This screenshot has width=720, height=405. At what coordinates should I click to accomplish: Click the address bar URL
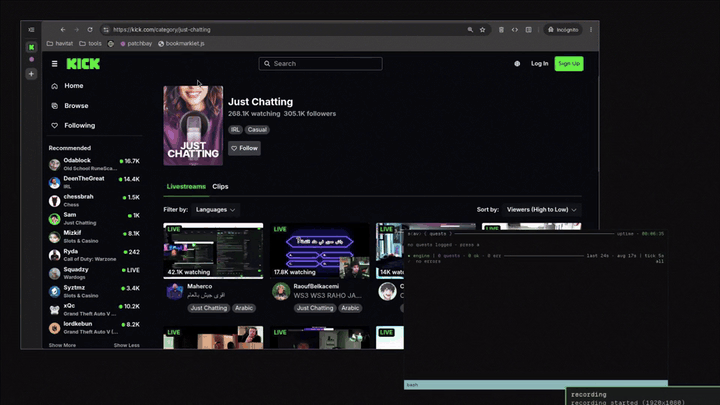click(162, 30)
